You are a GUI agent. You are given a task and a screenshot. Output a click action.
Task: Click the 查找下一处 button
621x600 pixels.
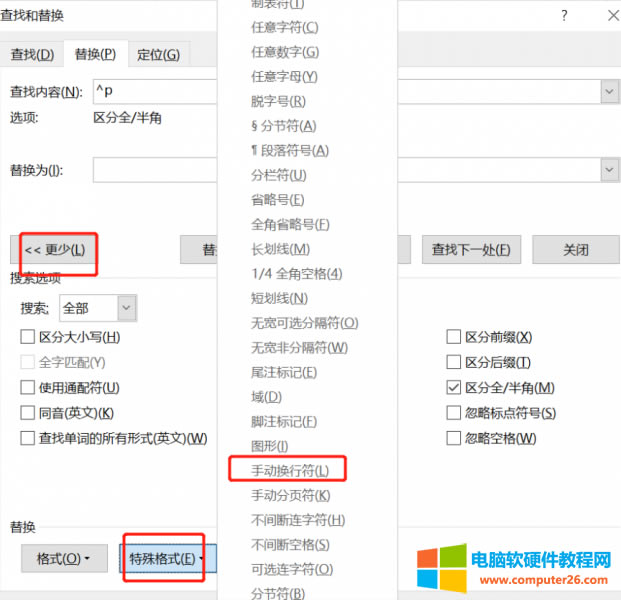pos(471,249)
